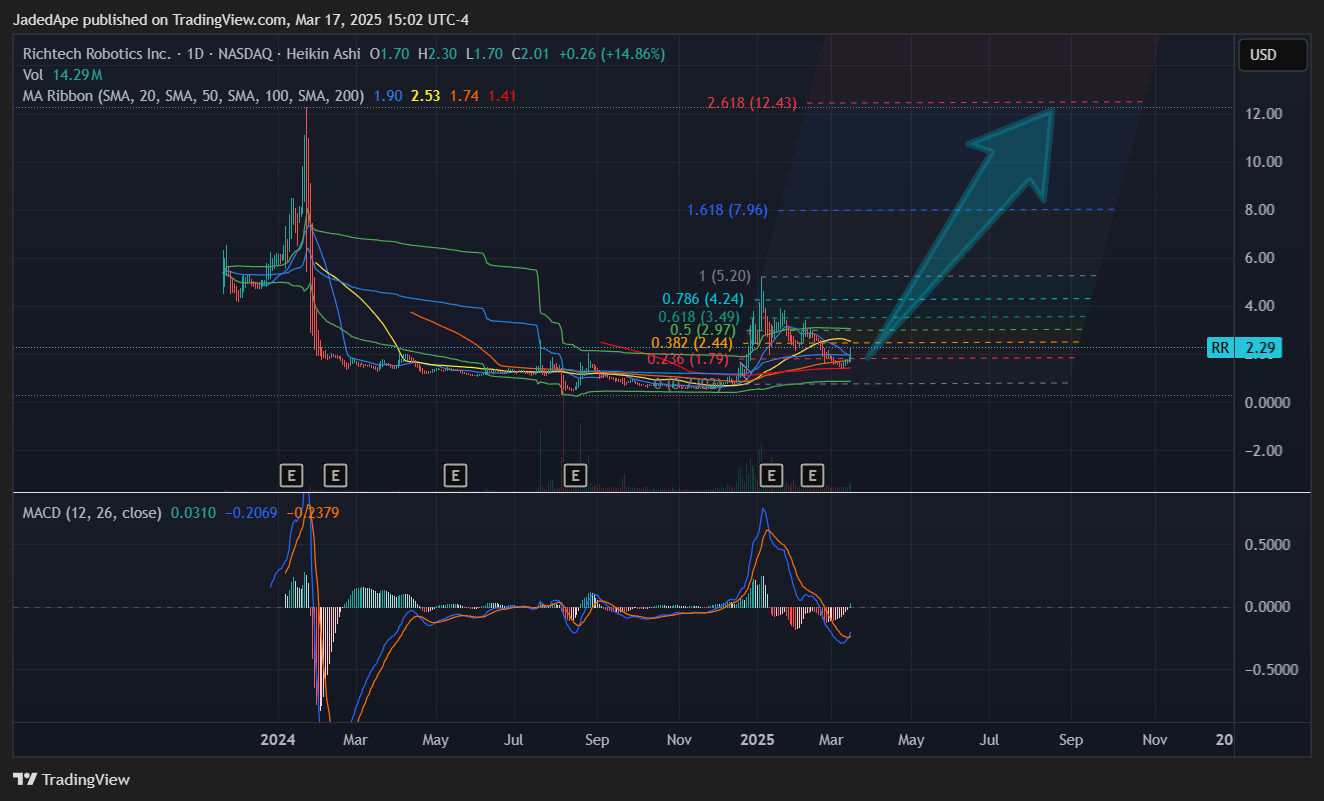Click the TradingView logo
The image size is (1324, 801).
coord(72,779)
